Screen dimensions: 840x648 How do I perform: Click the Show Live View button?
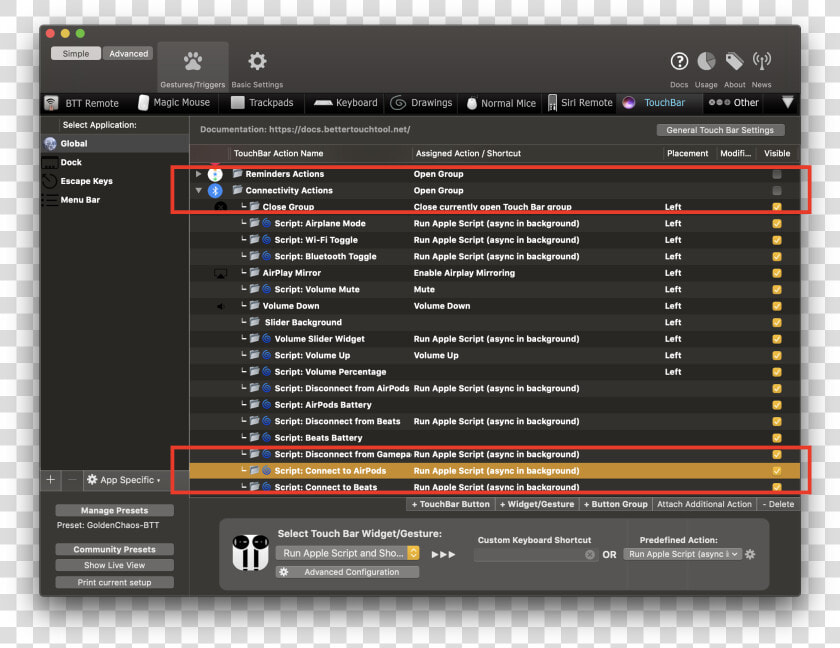point(115,566)
